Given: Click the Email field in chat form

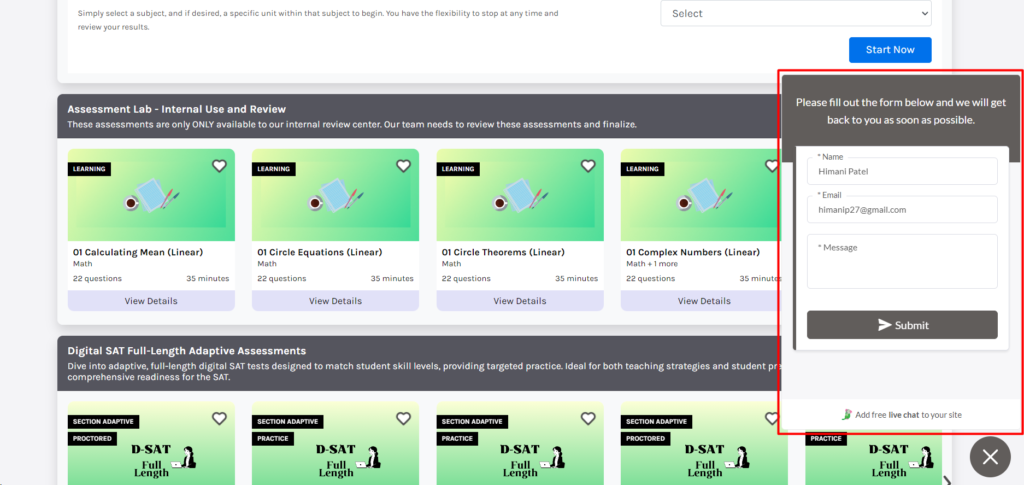Looking at the screenshot, I should point(901,210).
